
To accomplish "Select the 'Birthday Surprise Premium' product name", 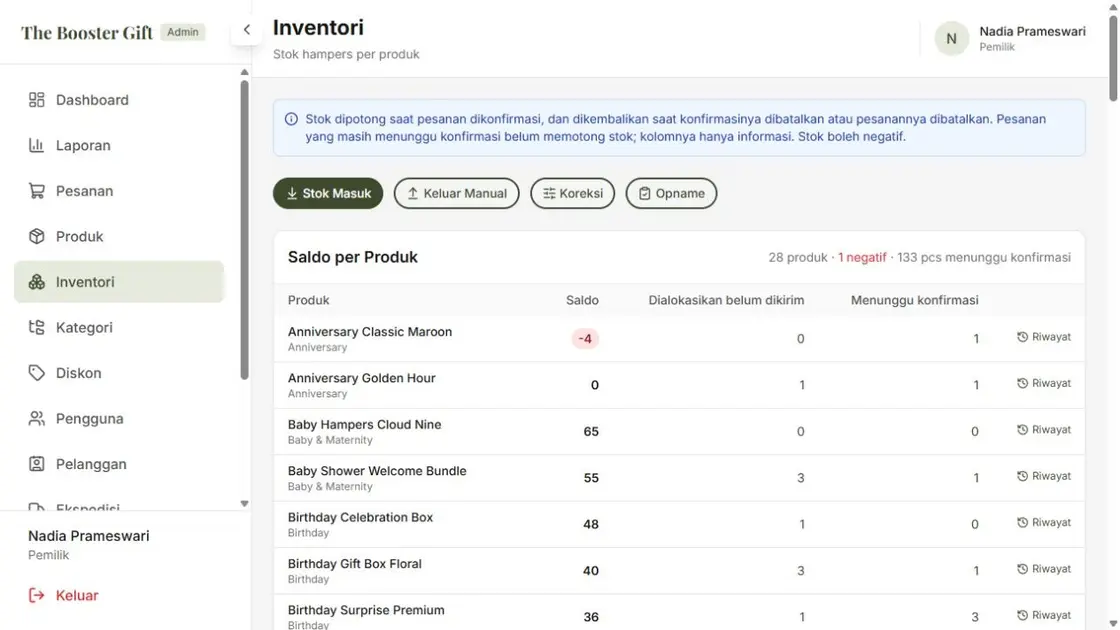I will (x=366, y=611).
